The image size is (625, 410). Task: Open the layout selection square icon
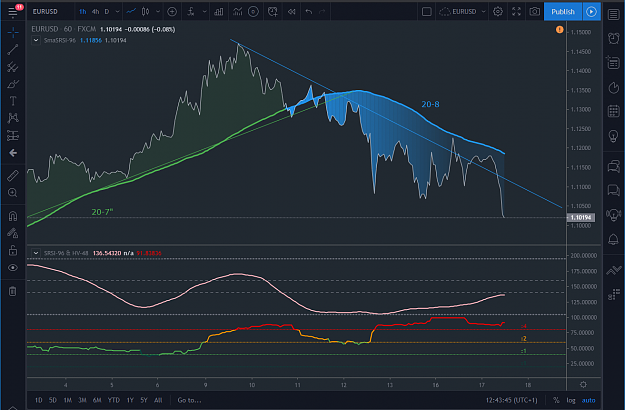426,12
